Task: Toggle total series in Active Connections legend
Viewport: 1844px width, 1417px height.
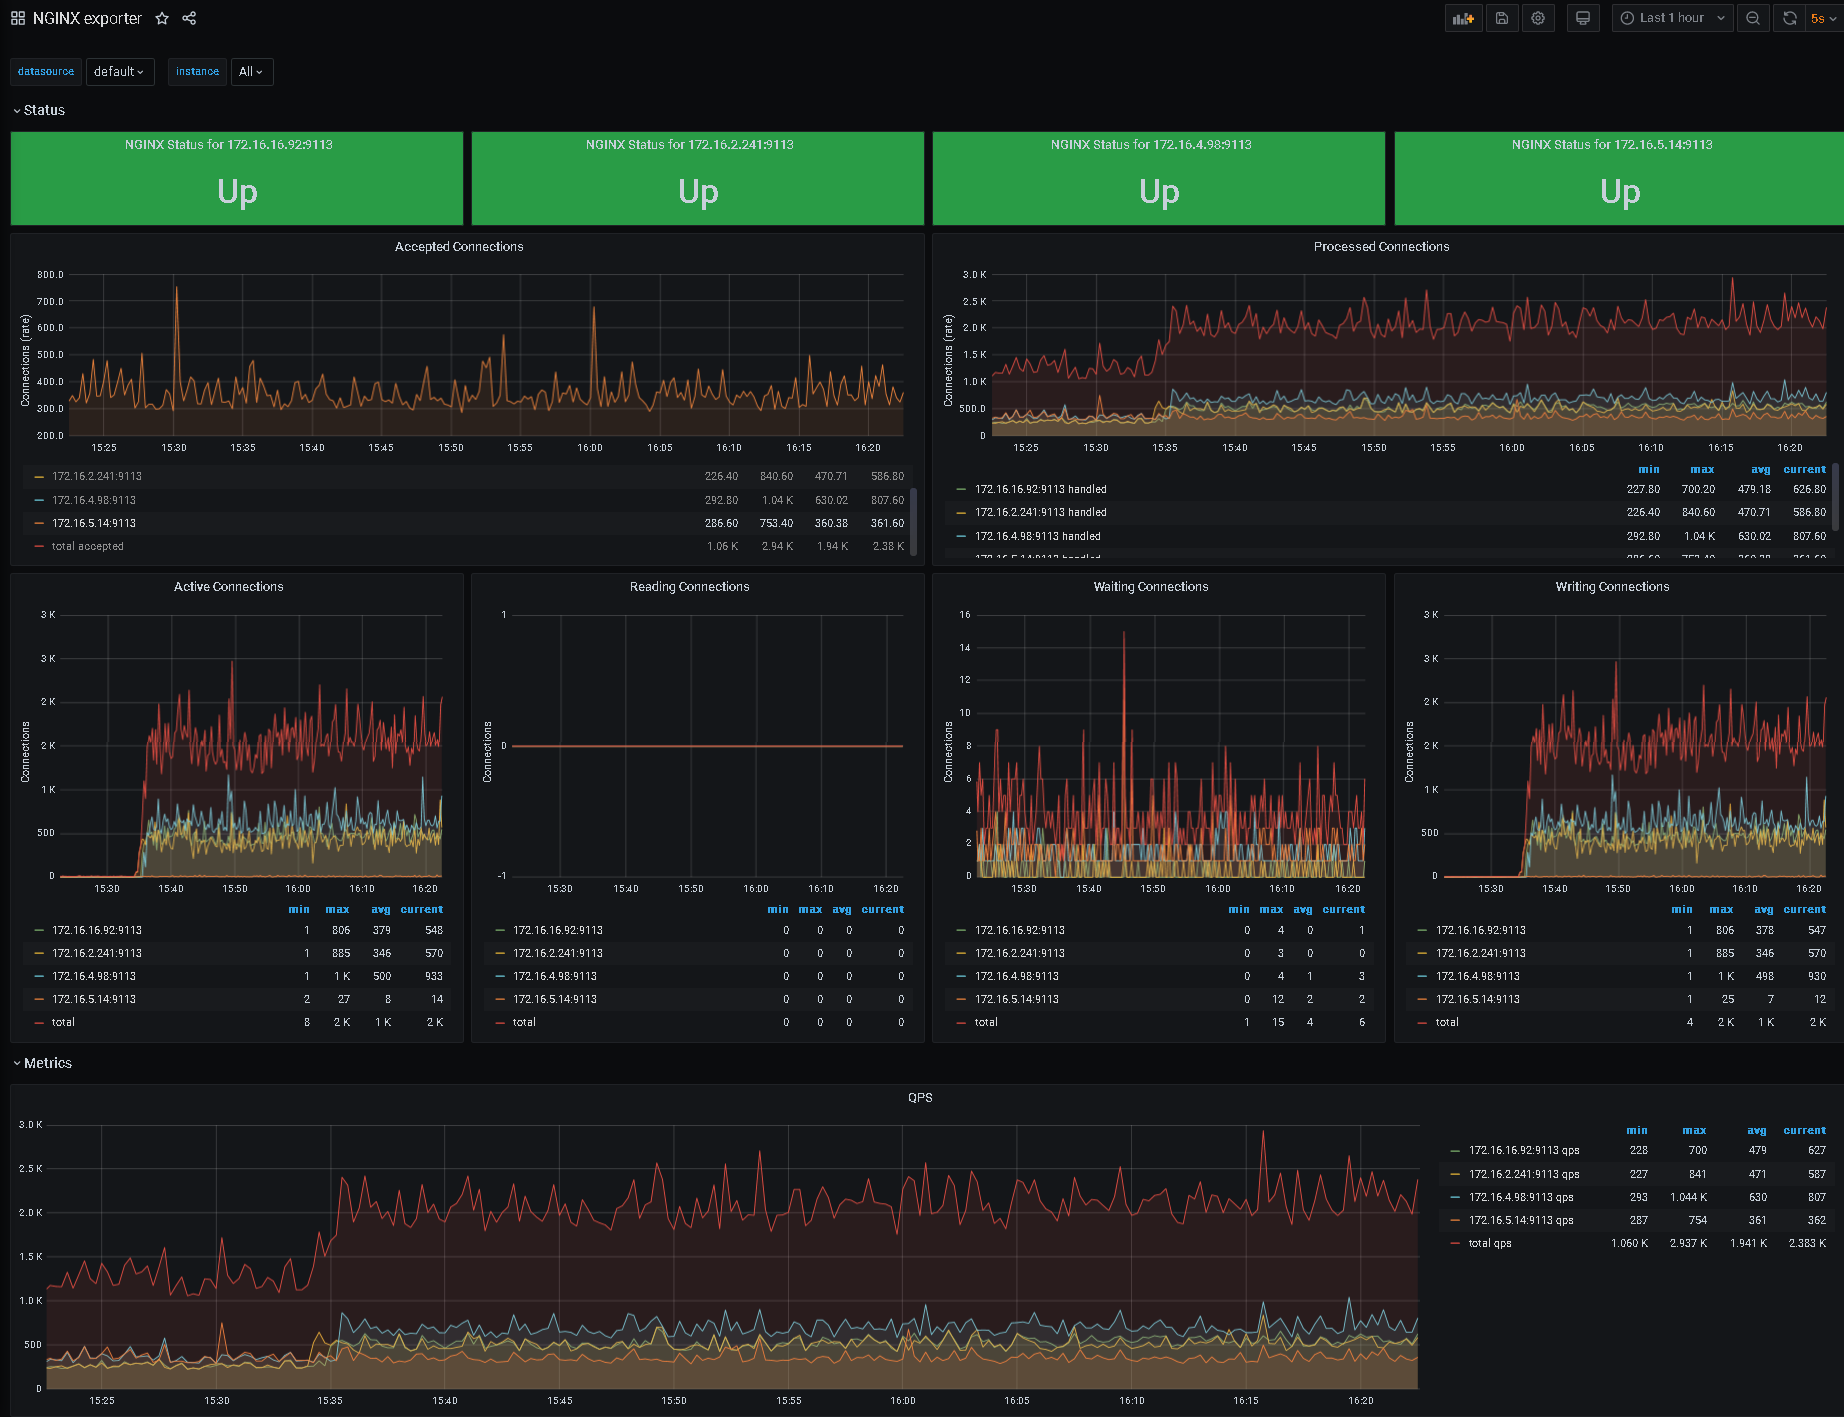Action: [x=63, y=1022]
